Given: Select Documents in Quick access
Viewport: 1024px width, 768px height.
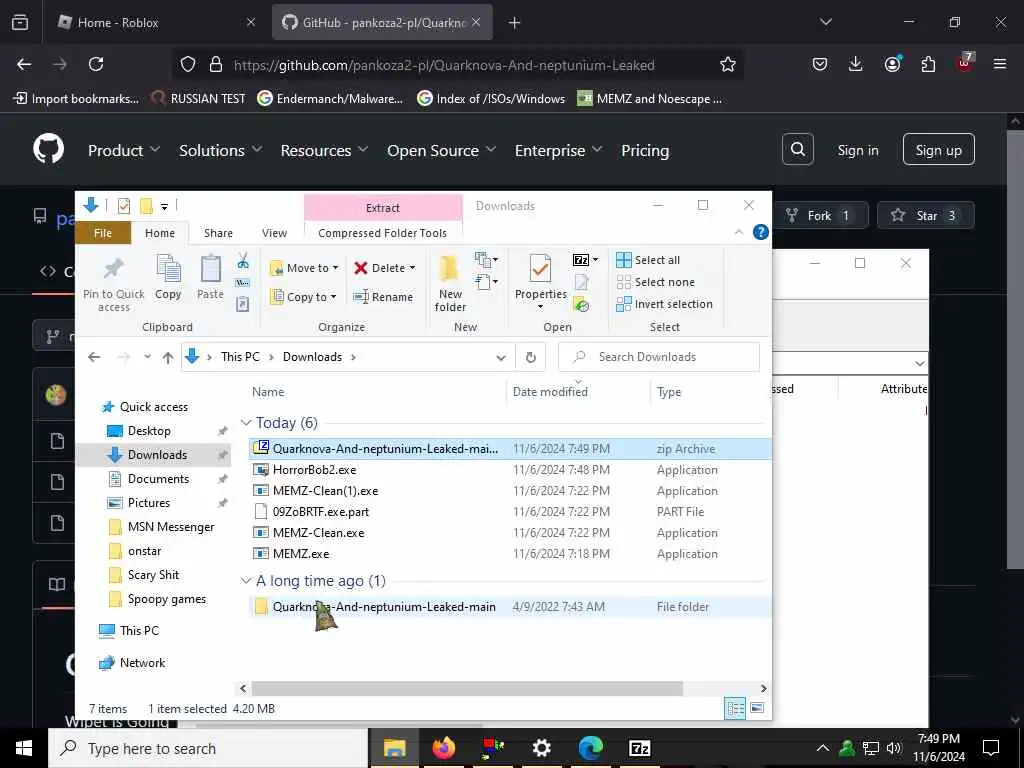Looking at the screenshot, I should [x=158, y=479].
